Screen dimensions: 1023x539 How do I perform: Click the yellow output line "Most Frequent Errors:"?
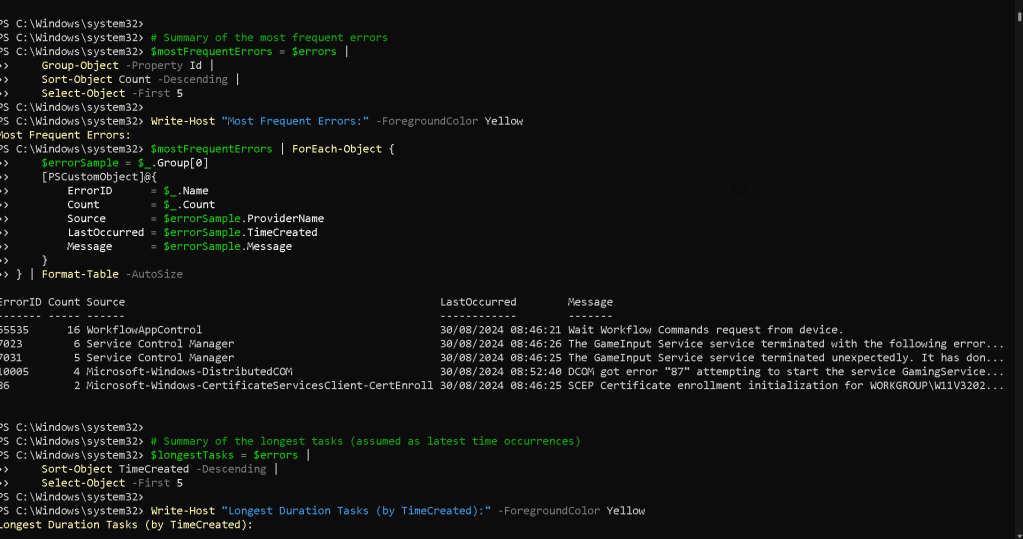[65, 135]
